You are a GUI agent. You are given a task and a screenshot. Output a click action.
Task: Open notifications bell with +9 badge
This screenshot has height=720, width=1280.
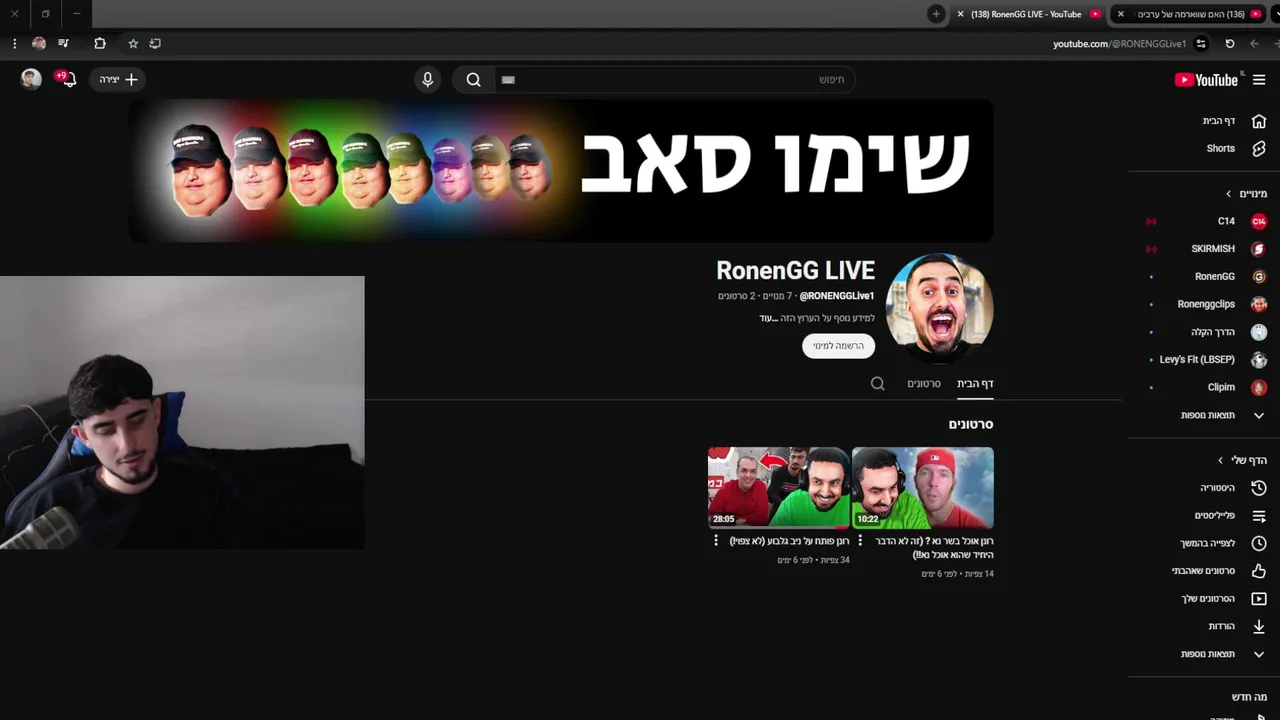coord(67,79)
